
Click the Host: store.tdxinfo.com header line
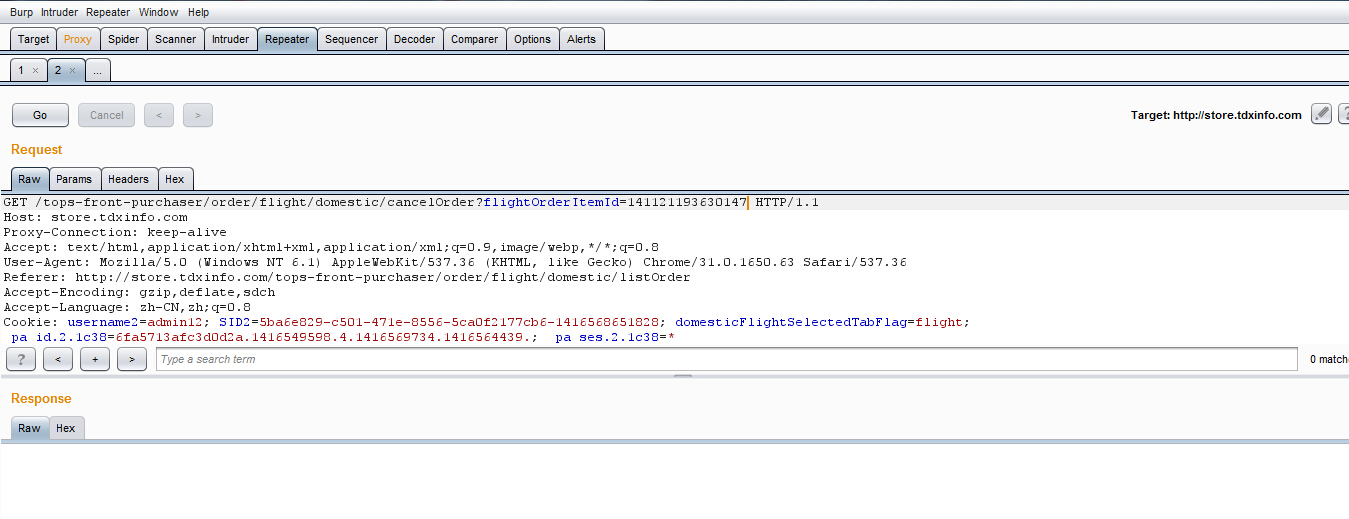[95, 217]
